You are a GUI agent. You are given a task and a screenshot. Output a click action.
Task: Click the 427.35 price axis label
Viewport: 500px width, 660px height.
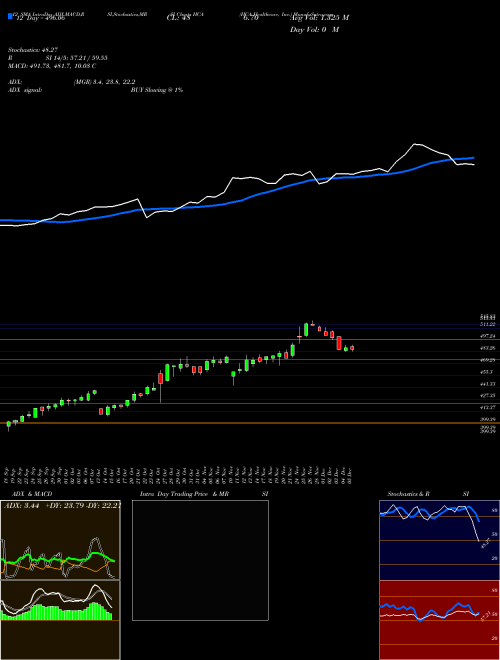(489, 396)
